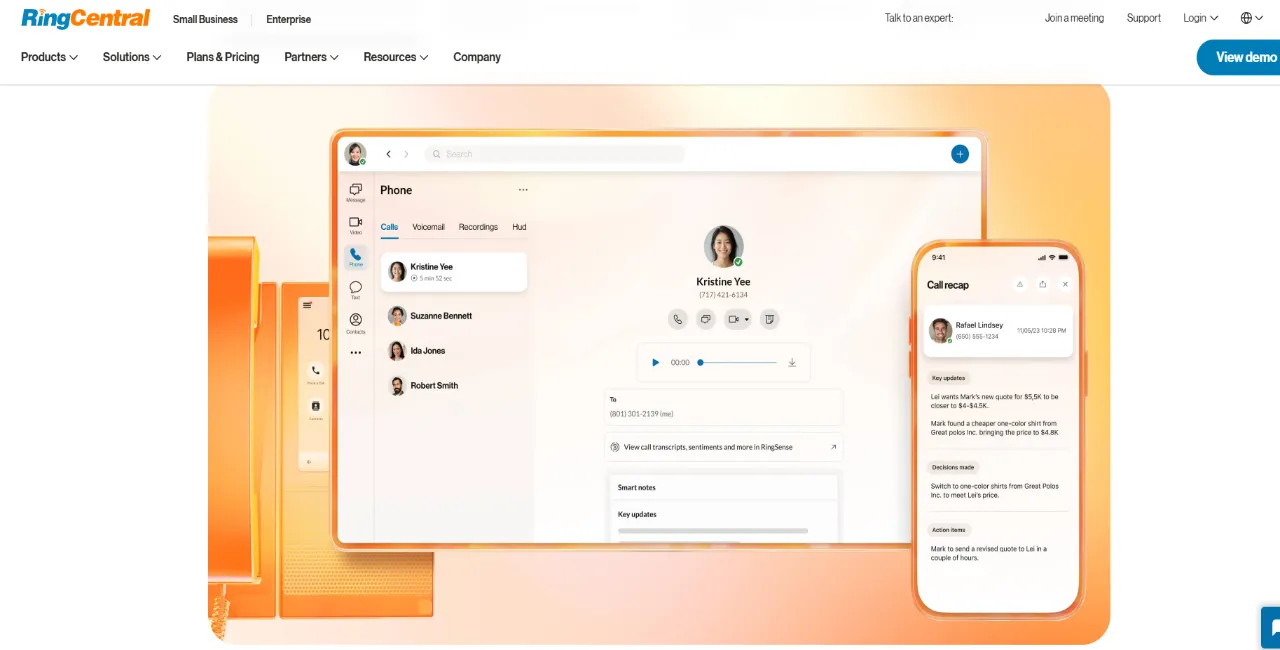
Task: Expand the Resources menu
Action: point(396,57)
